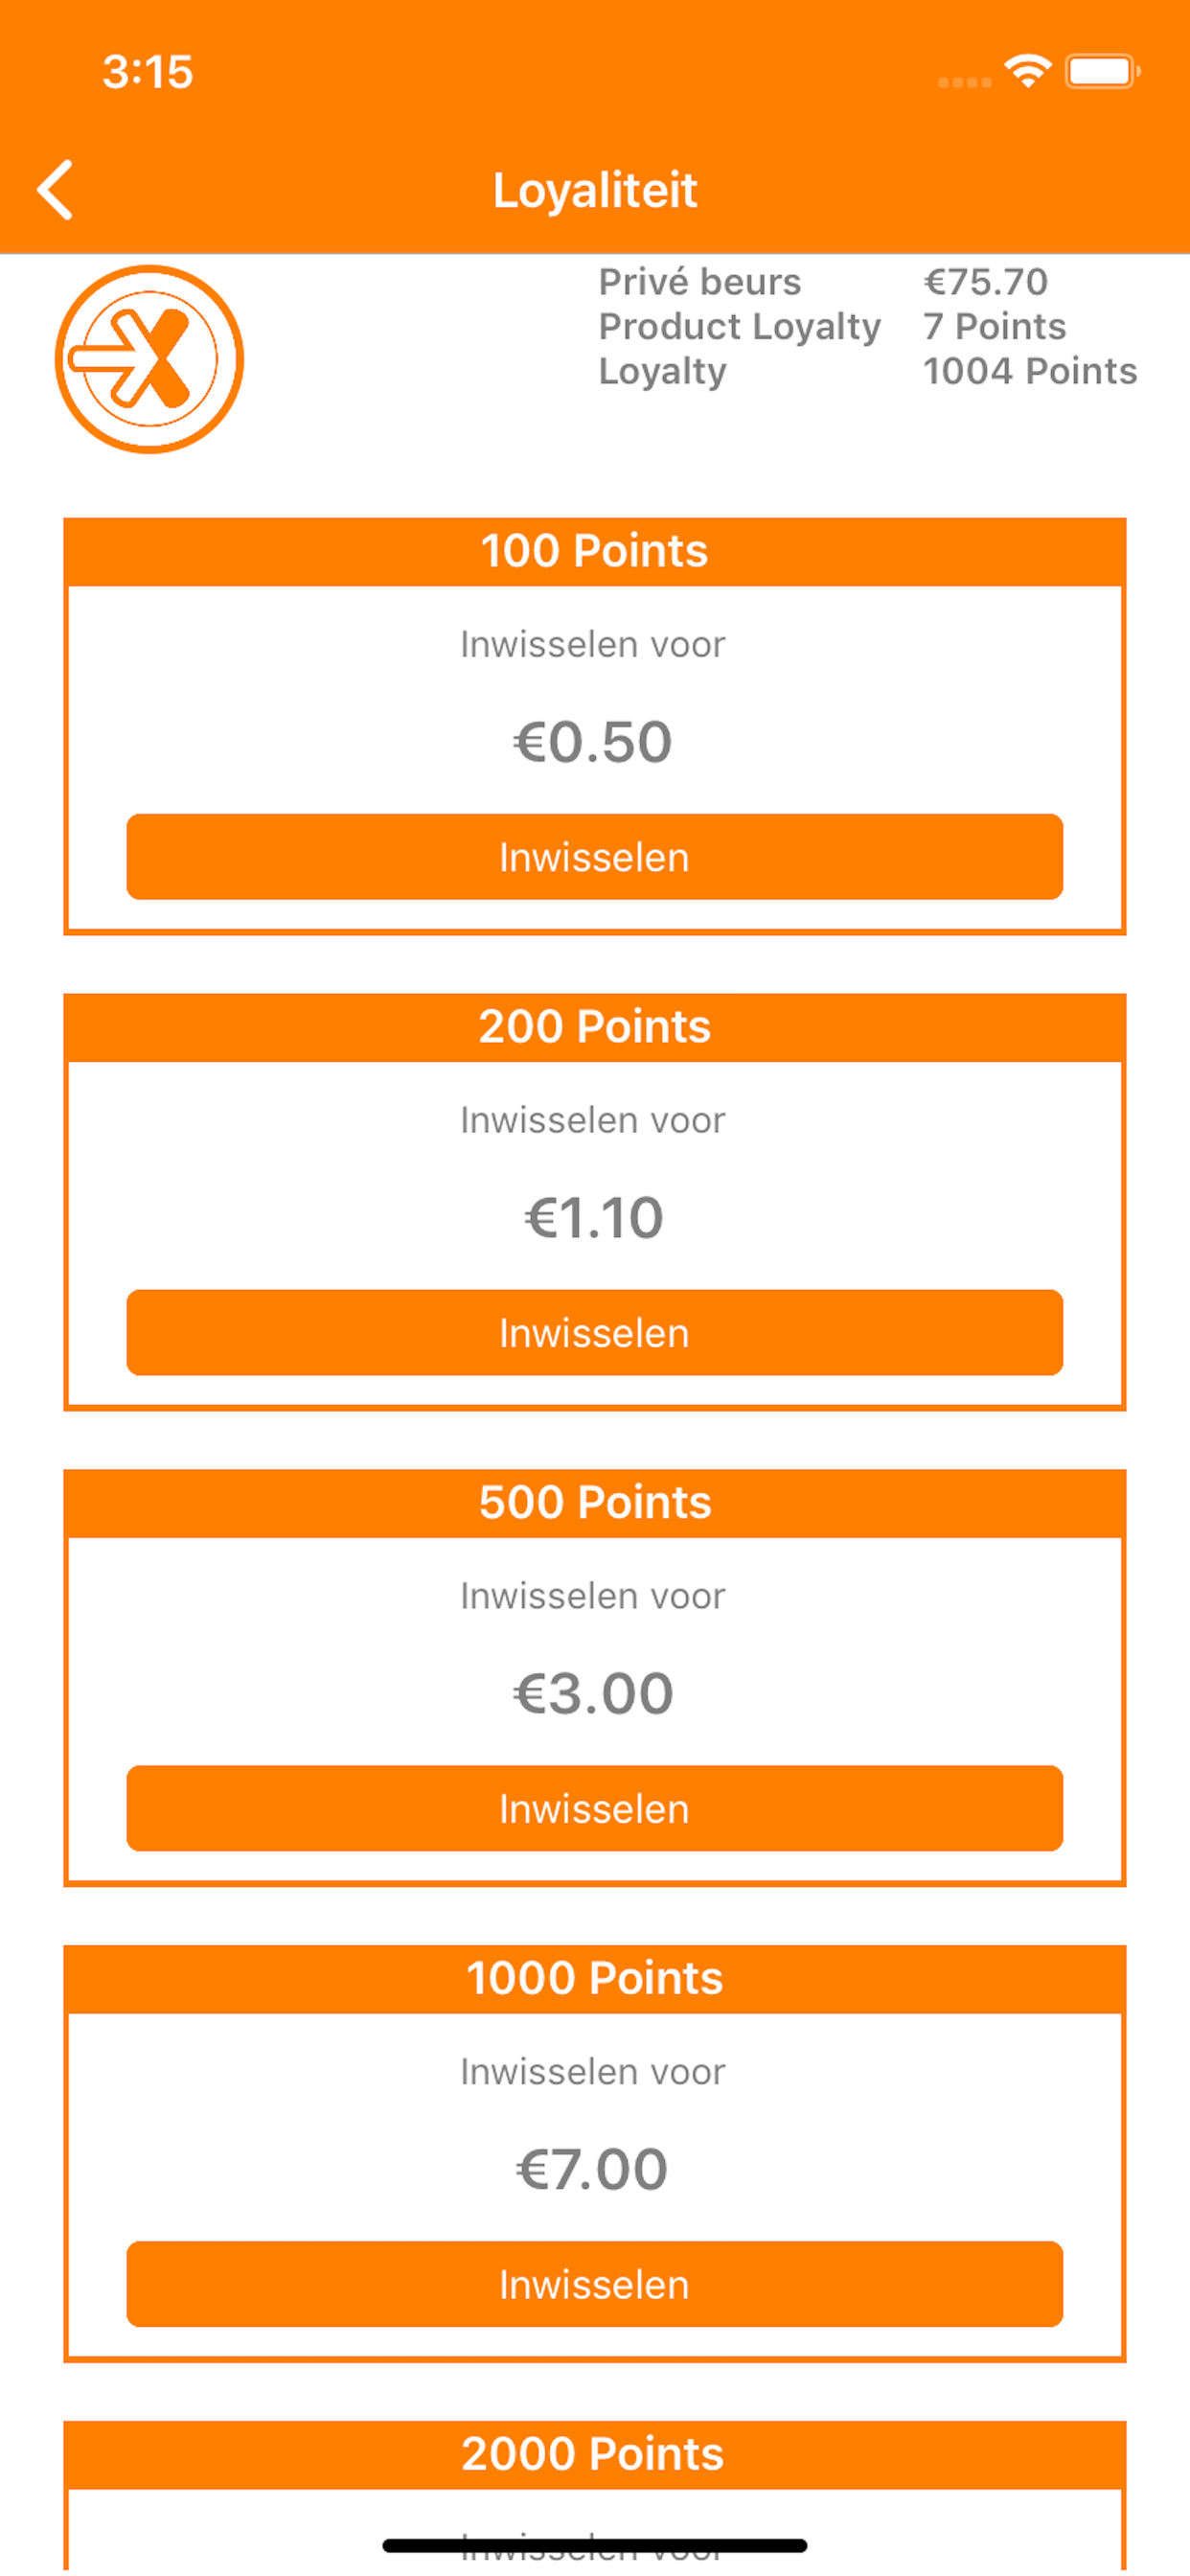Select the 200 Points card header

pyautogui.click(x=594, y=1027)
